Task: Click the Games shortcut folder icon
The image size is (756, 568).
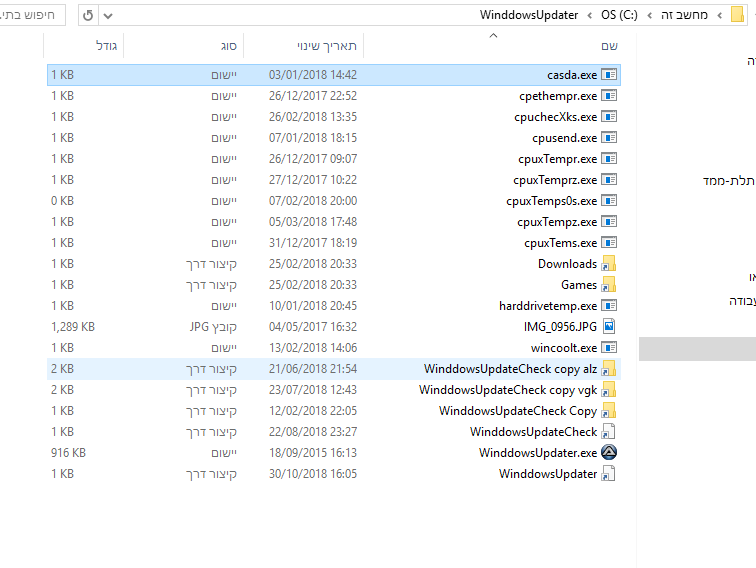Action: point(609,284)
